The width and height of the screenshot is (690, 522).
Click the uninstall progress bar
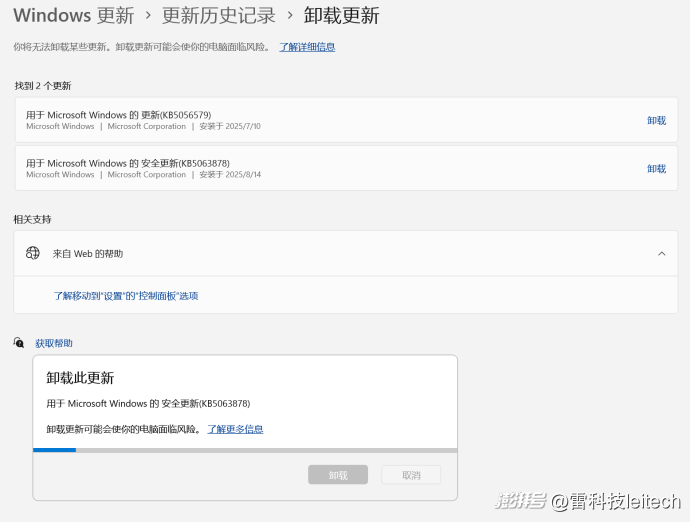point(245,450)
